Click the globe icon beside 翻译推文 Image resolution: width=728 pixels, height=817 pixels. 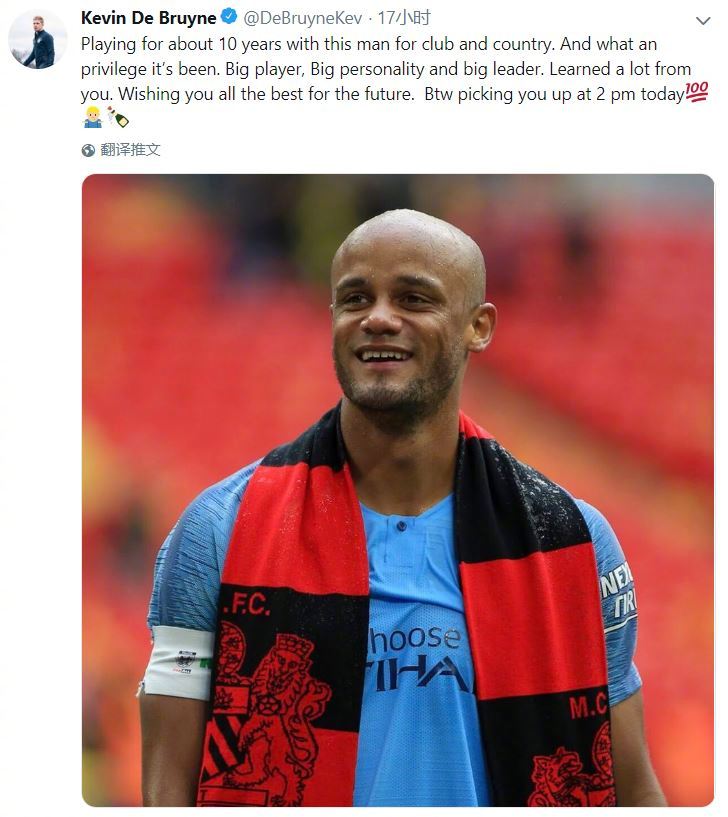(88, 151)
